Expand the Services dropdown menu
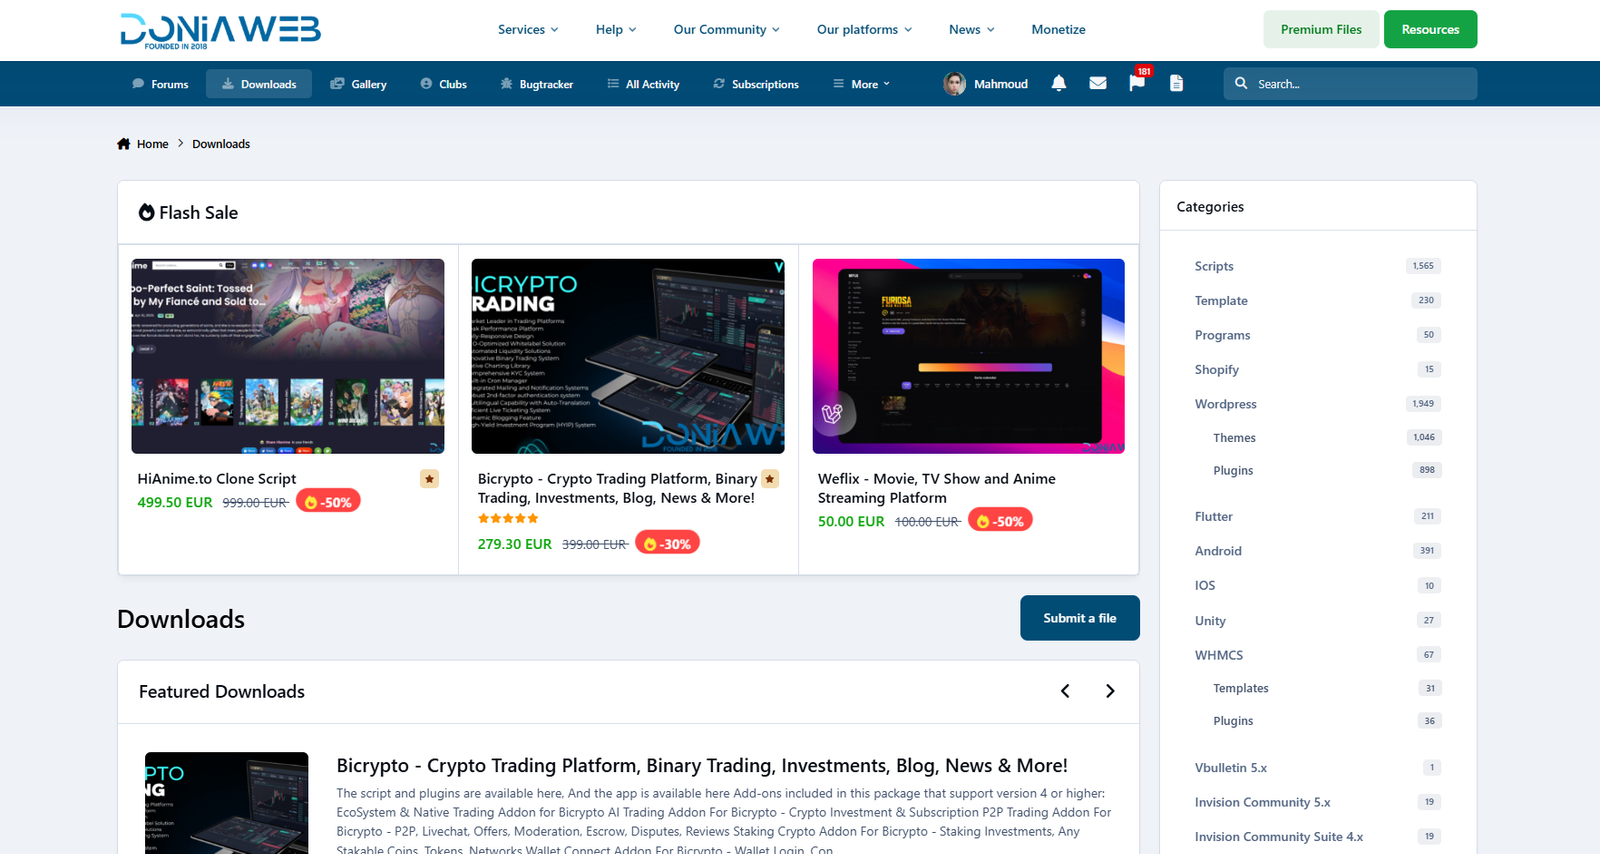Viewport: 1600px width, 854px height. (x=528, y=30)
